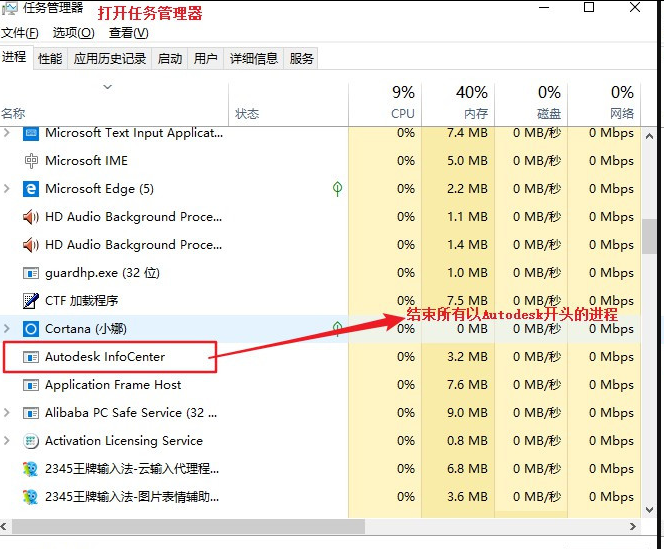Select the Autodesk InfoCenter process row
Screen dimensions: 664x549
click(x=321, y=357)
